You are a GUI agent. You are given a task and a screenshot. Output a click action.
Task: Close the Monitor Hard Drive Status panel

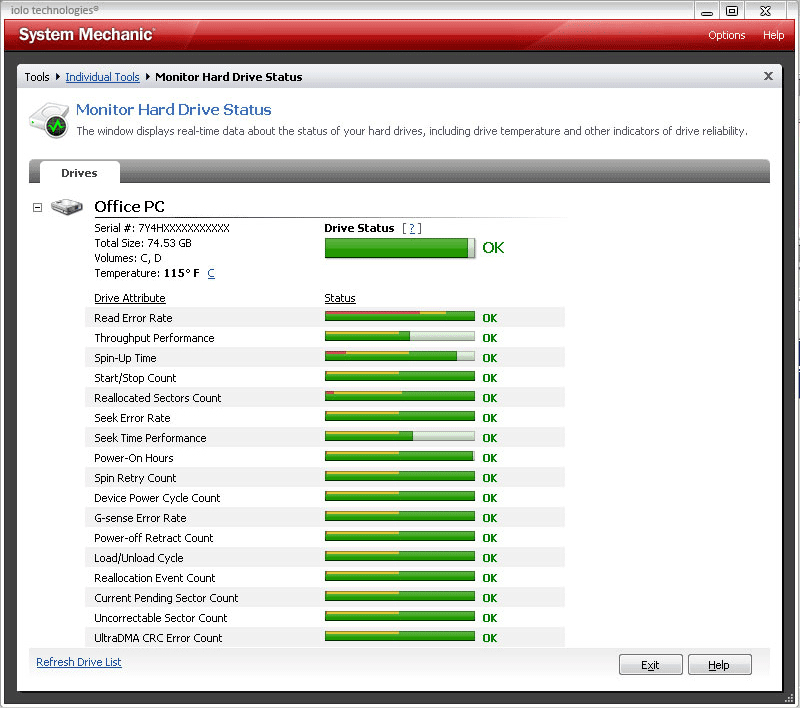768,76
